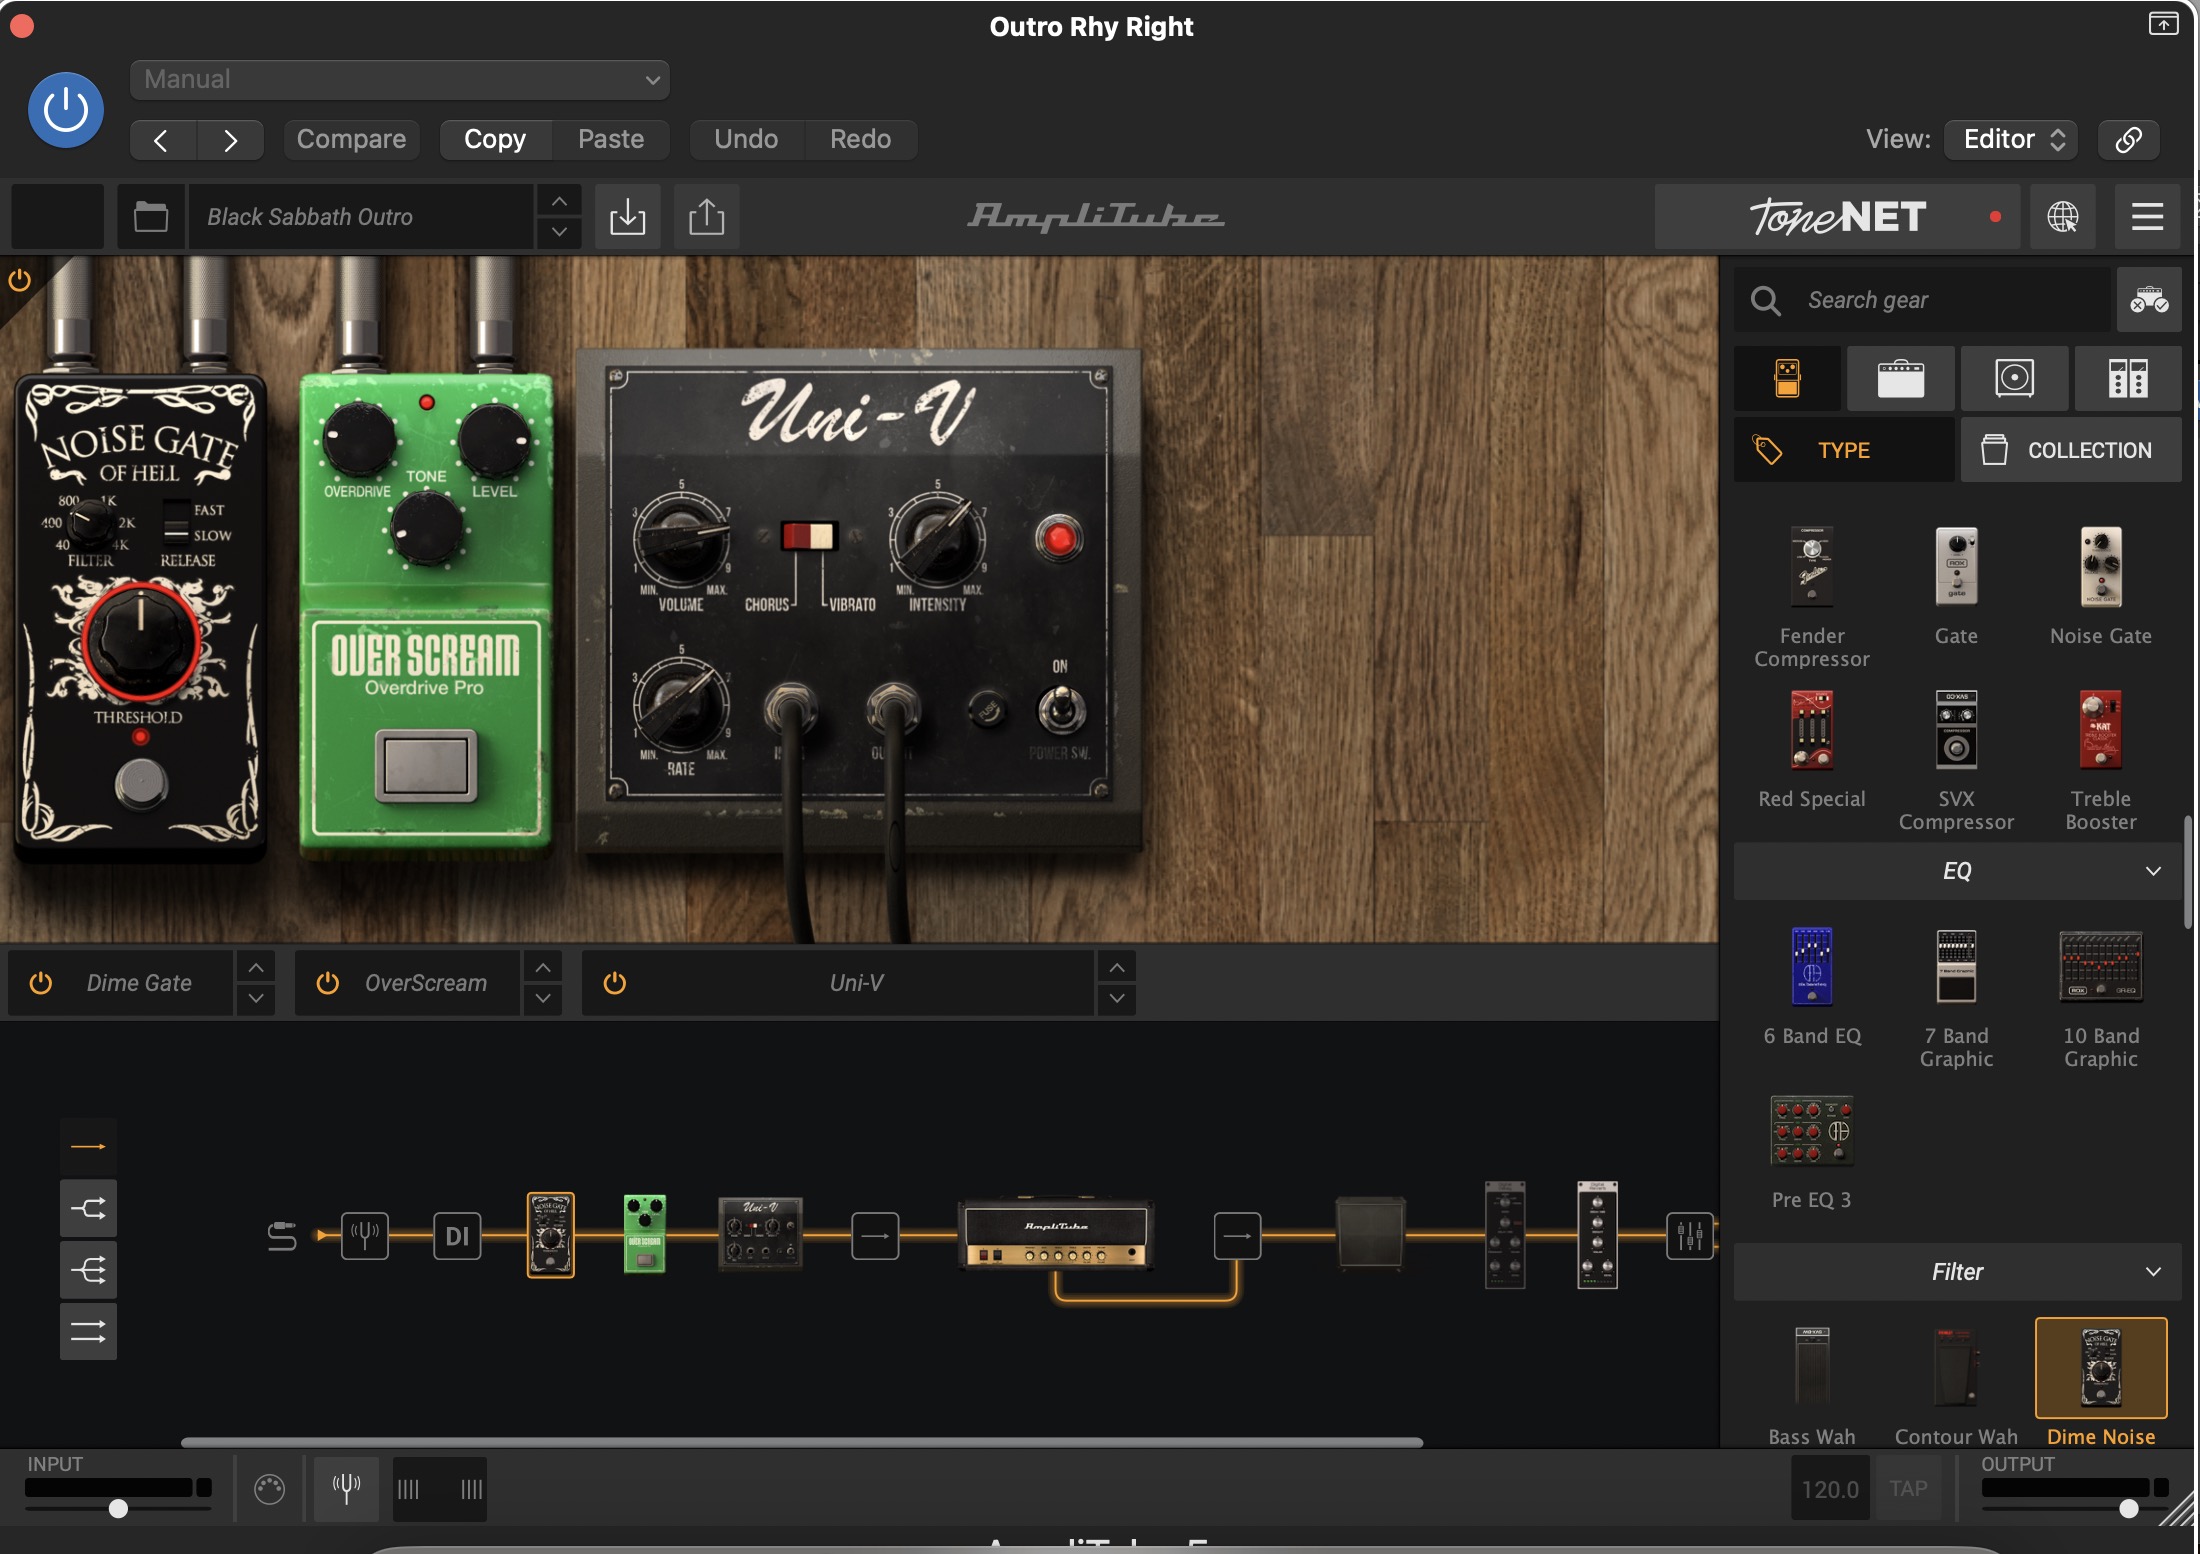Select the 10 Band Graphic pedal
2200x1554 pixels.
pos(2101,997)
